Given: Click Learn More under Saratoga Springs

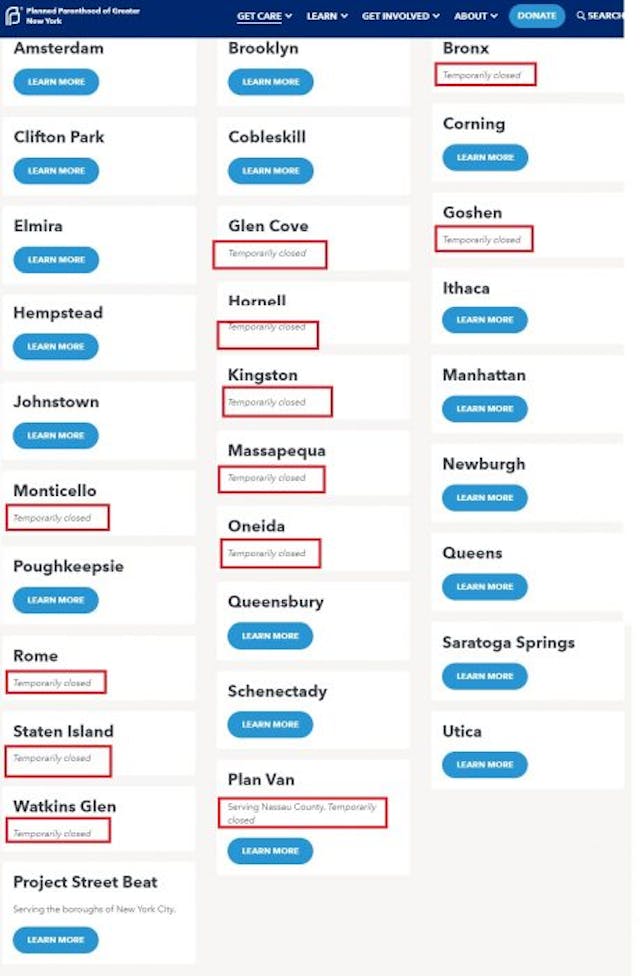Looking at the screenshot, I should [x=485, y=676].
